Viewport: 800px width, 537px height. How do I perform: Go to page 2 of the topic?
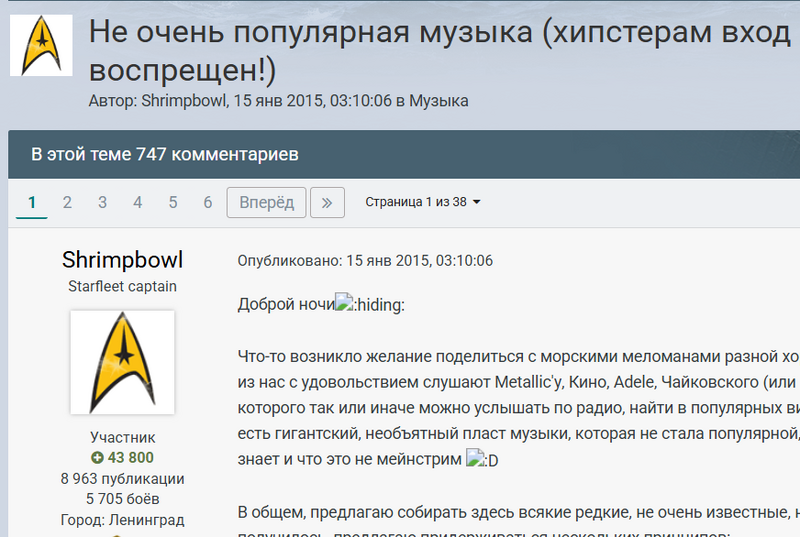tap(67, 202)
